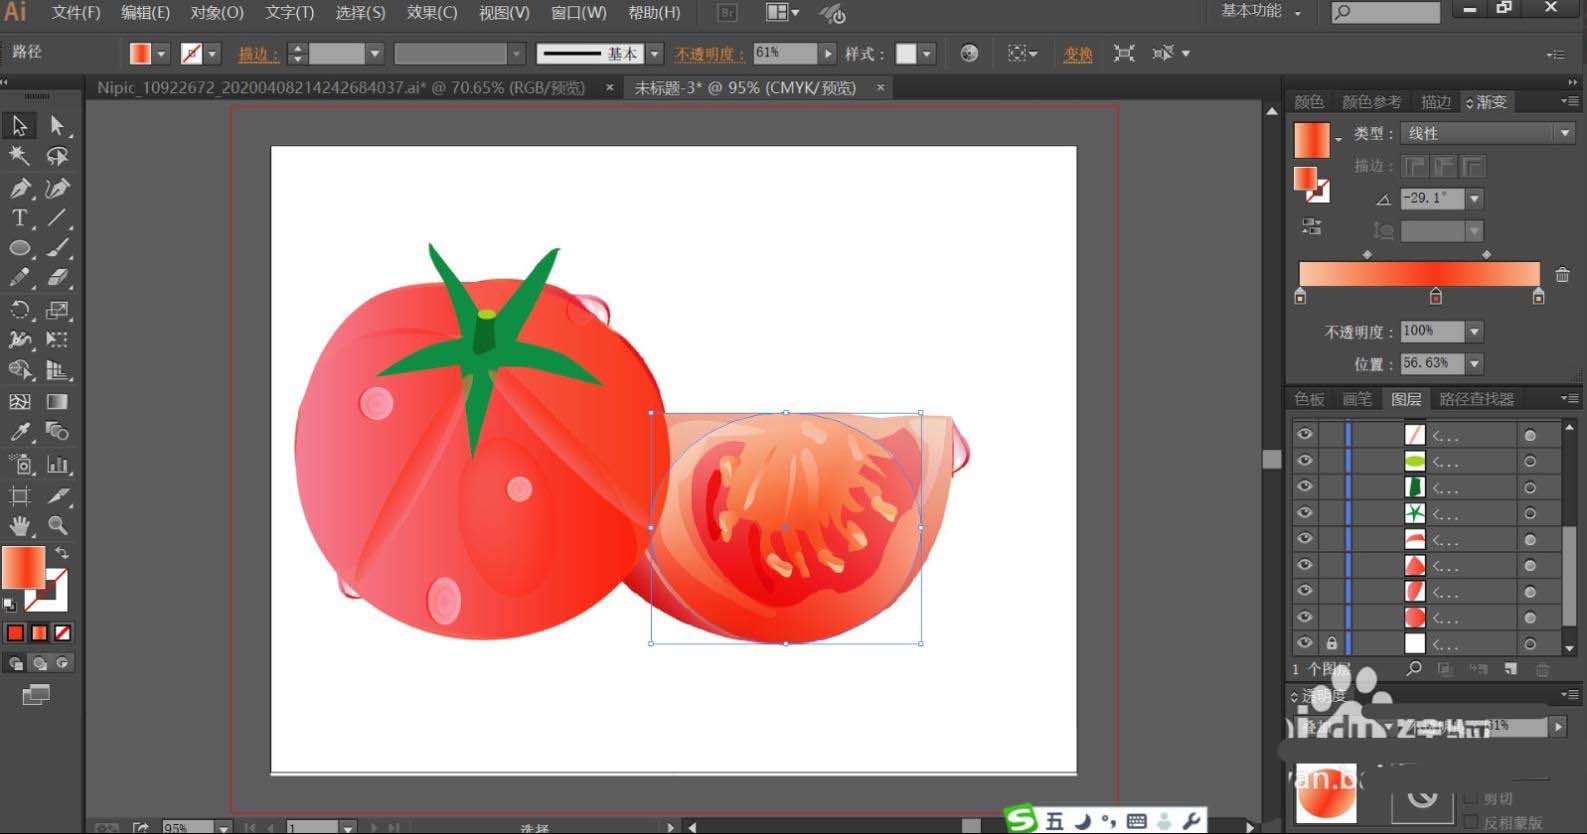Click the 变换 transform link
The width and height of the screenshot is (1587, 834).
pyautogui.click(x=1077, y=54)
